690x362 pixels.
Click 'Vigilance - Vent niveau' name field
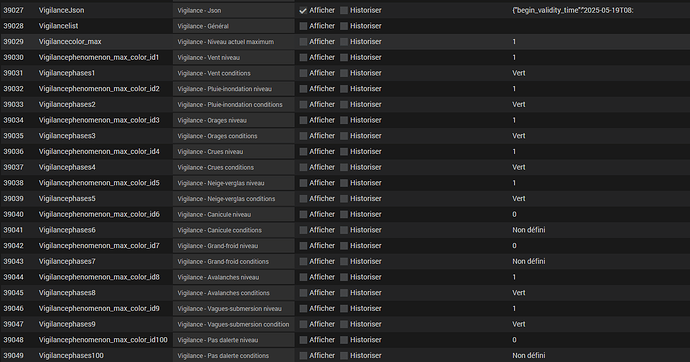coord(234,58)
